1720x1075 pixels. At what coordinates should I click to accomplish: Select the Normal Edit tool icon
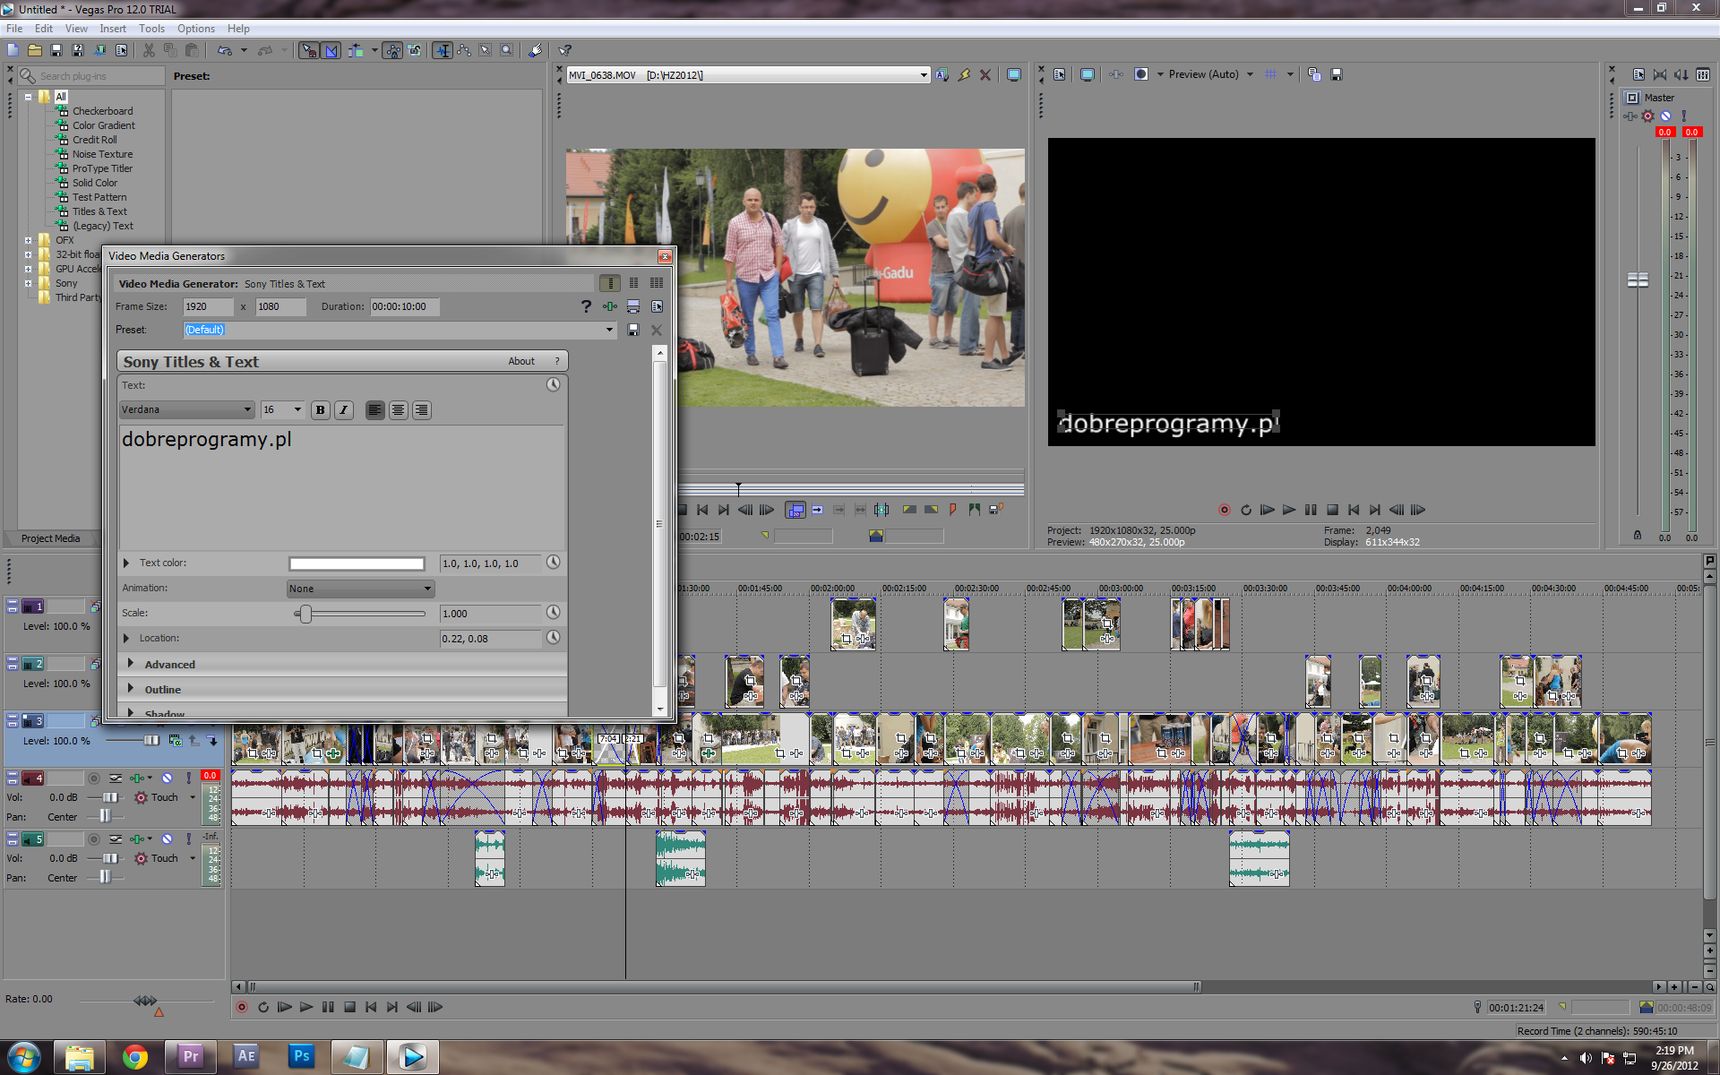coord(442,50)
